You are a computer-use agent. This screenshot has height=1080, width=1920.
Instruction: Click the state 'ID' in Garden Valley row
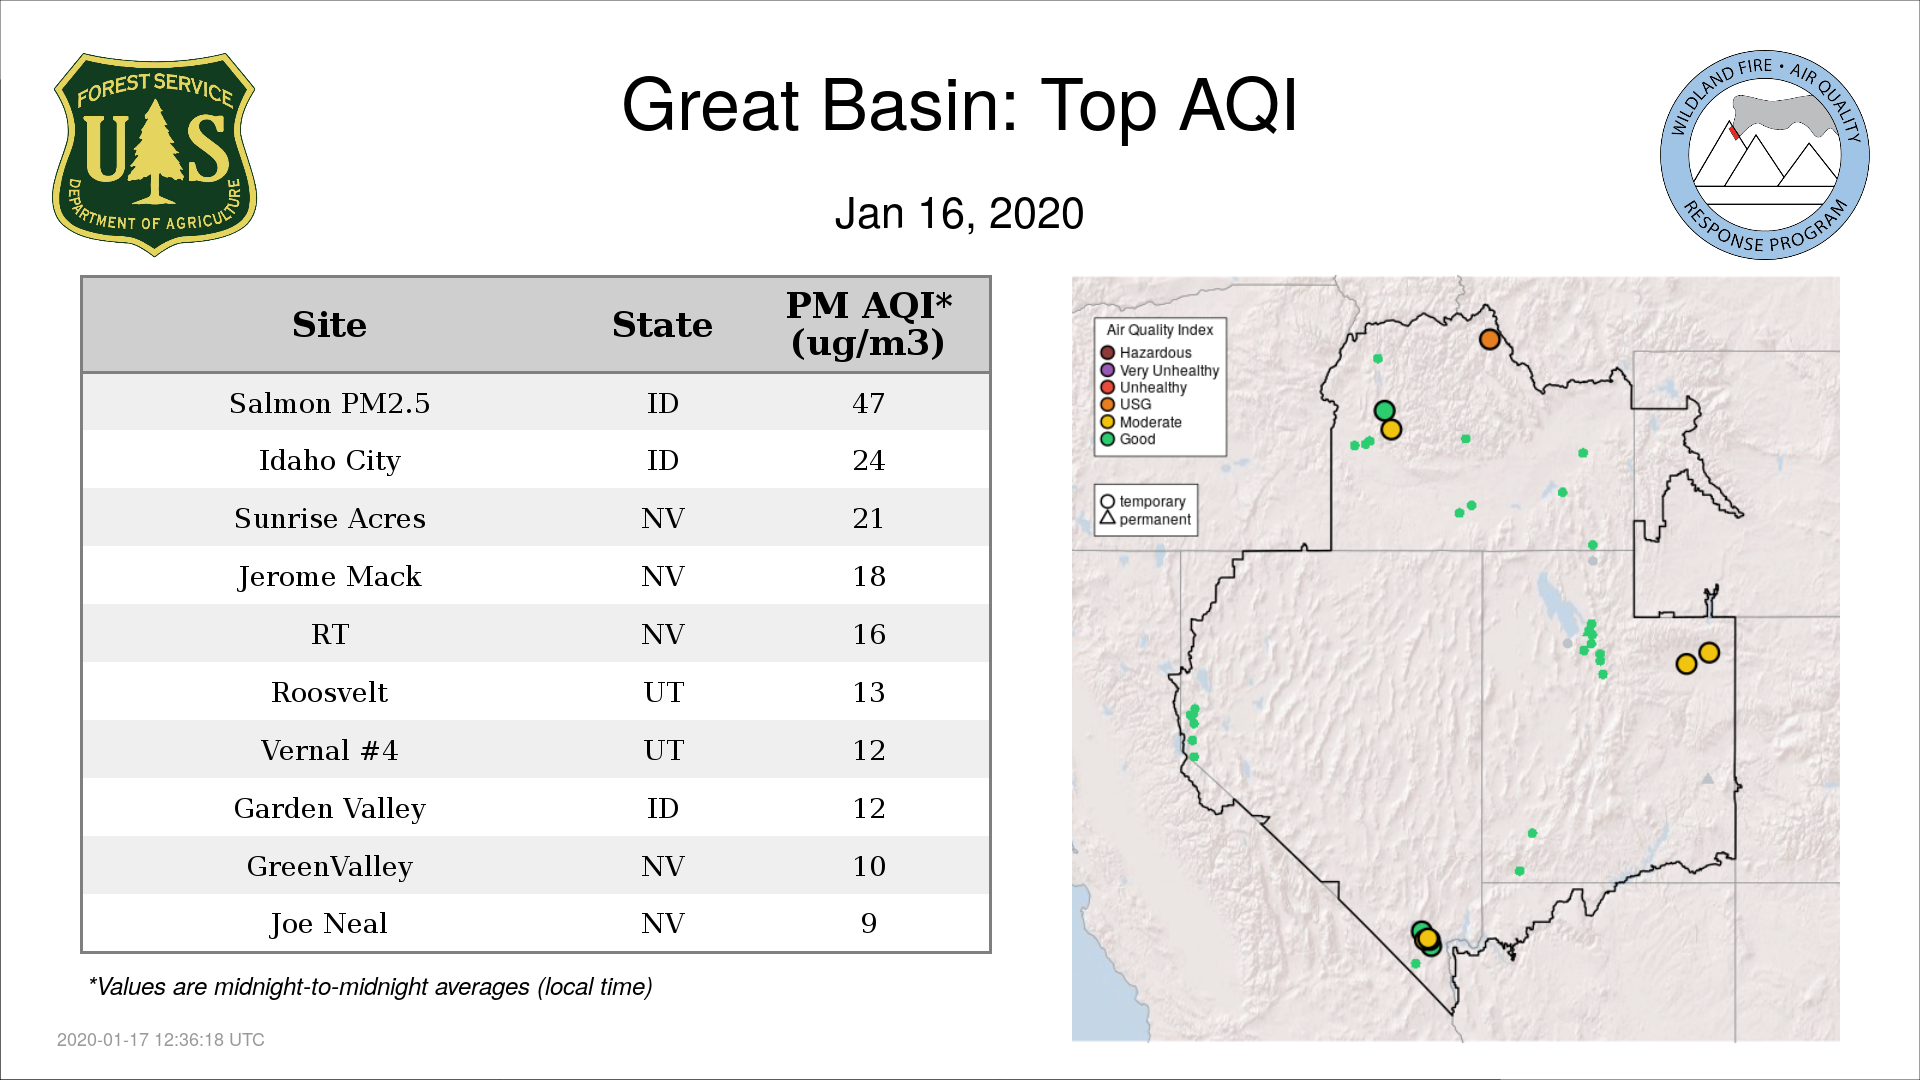663,808
